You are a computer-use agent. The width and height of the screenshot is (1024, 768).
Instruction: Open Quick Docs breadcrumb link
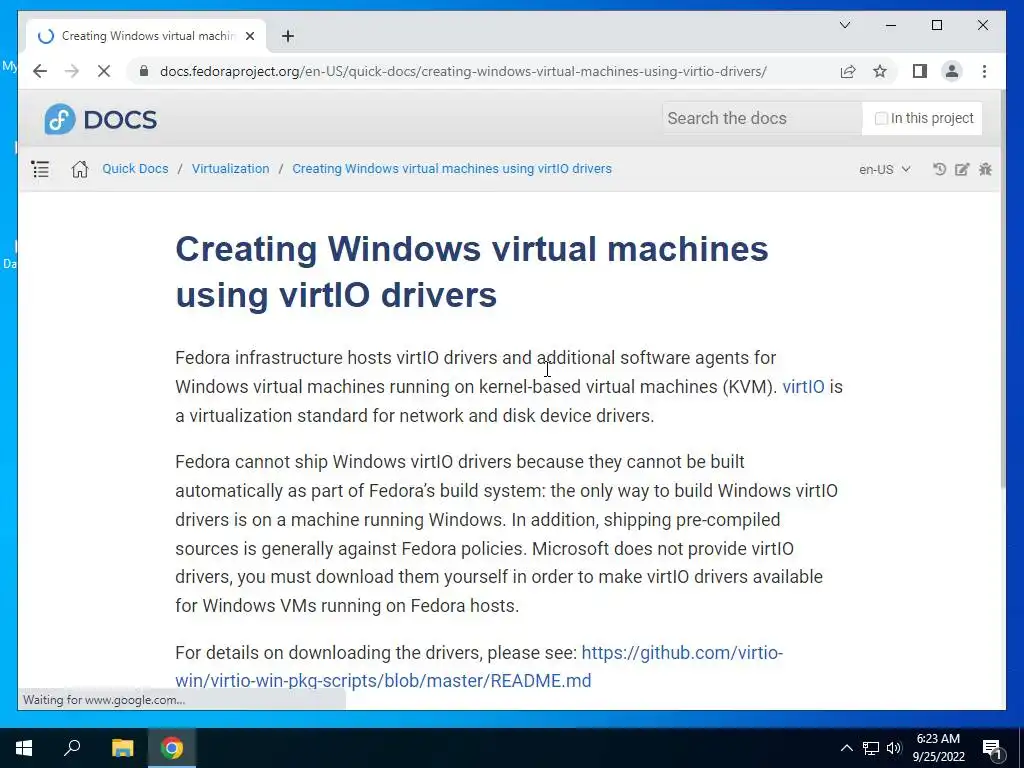coord(135,168)
